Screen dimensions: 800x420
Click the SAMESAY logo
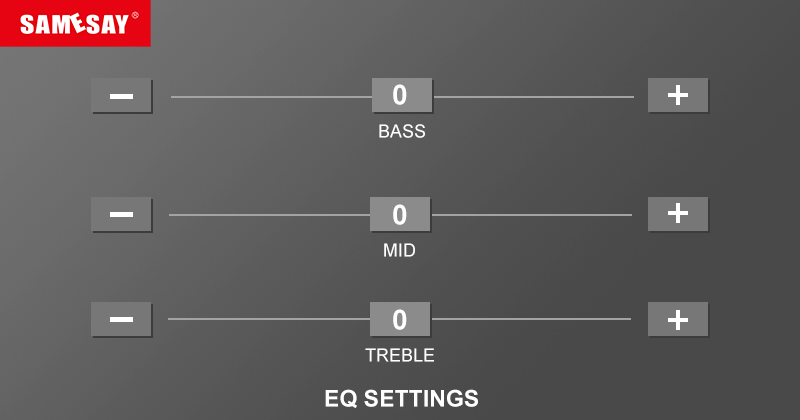coord(75,23)
